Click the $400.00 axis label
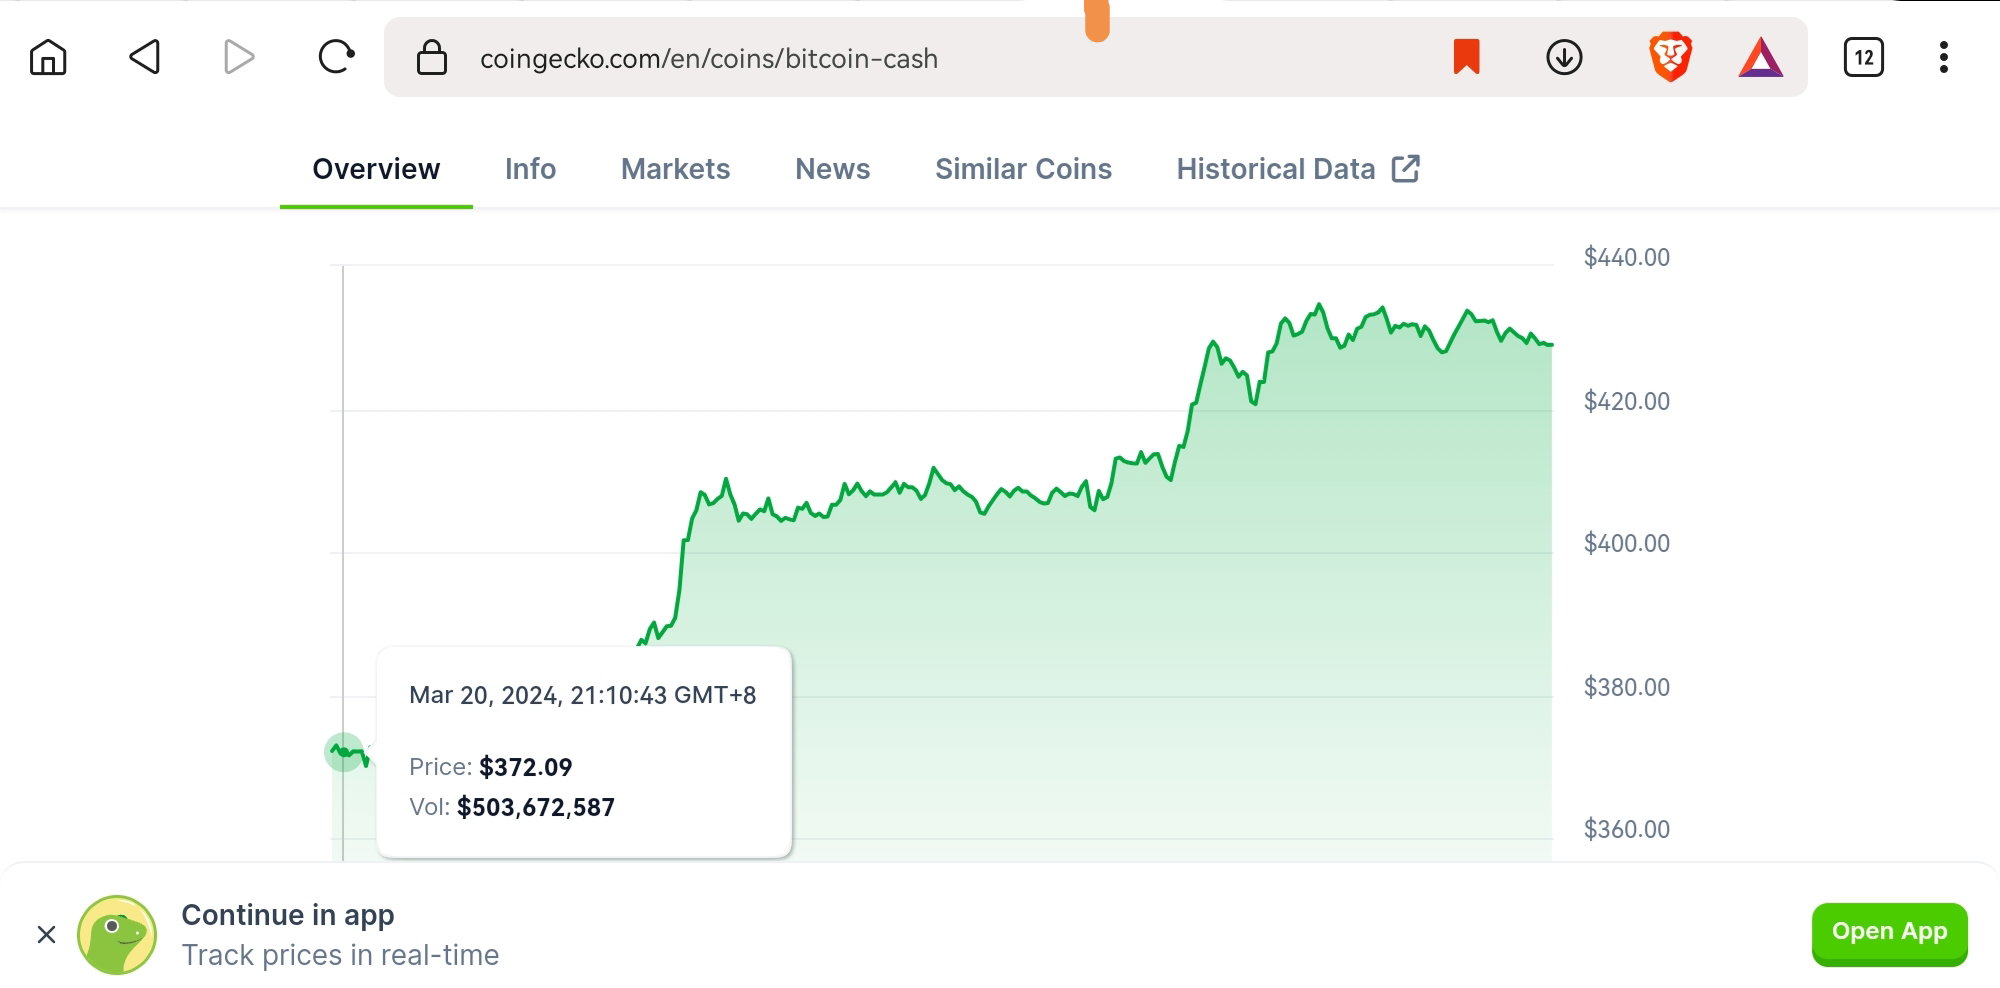Image resolution: width=2000 pixels, height=988 pixels. (x=1627, y=543)
